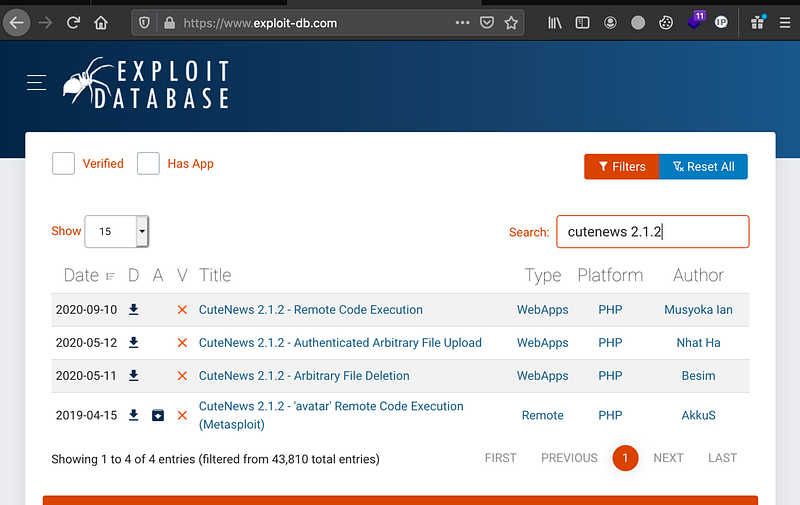Toggle the browser sidebar view
The width and height of the screenshot is (800, 505).
coord(582,23)
